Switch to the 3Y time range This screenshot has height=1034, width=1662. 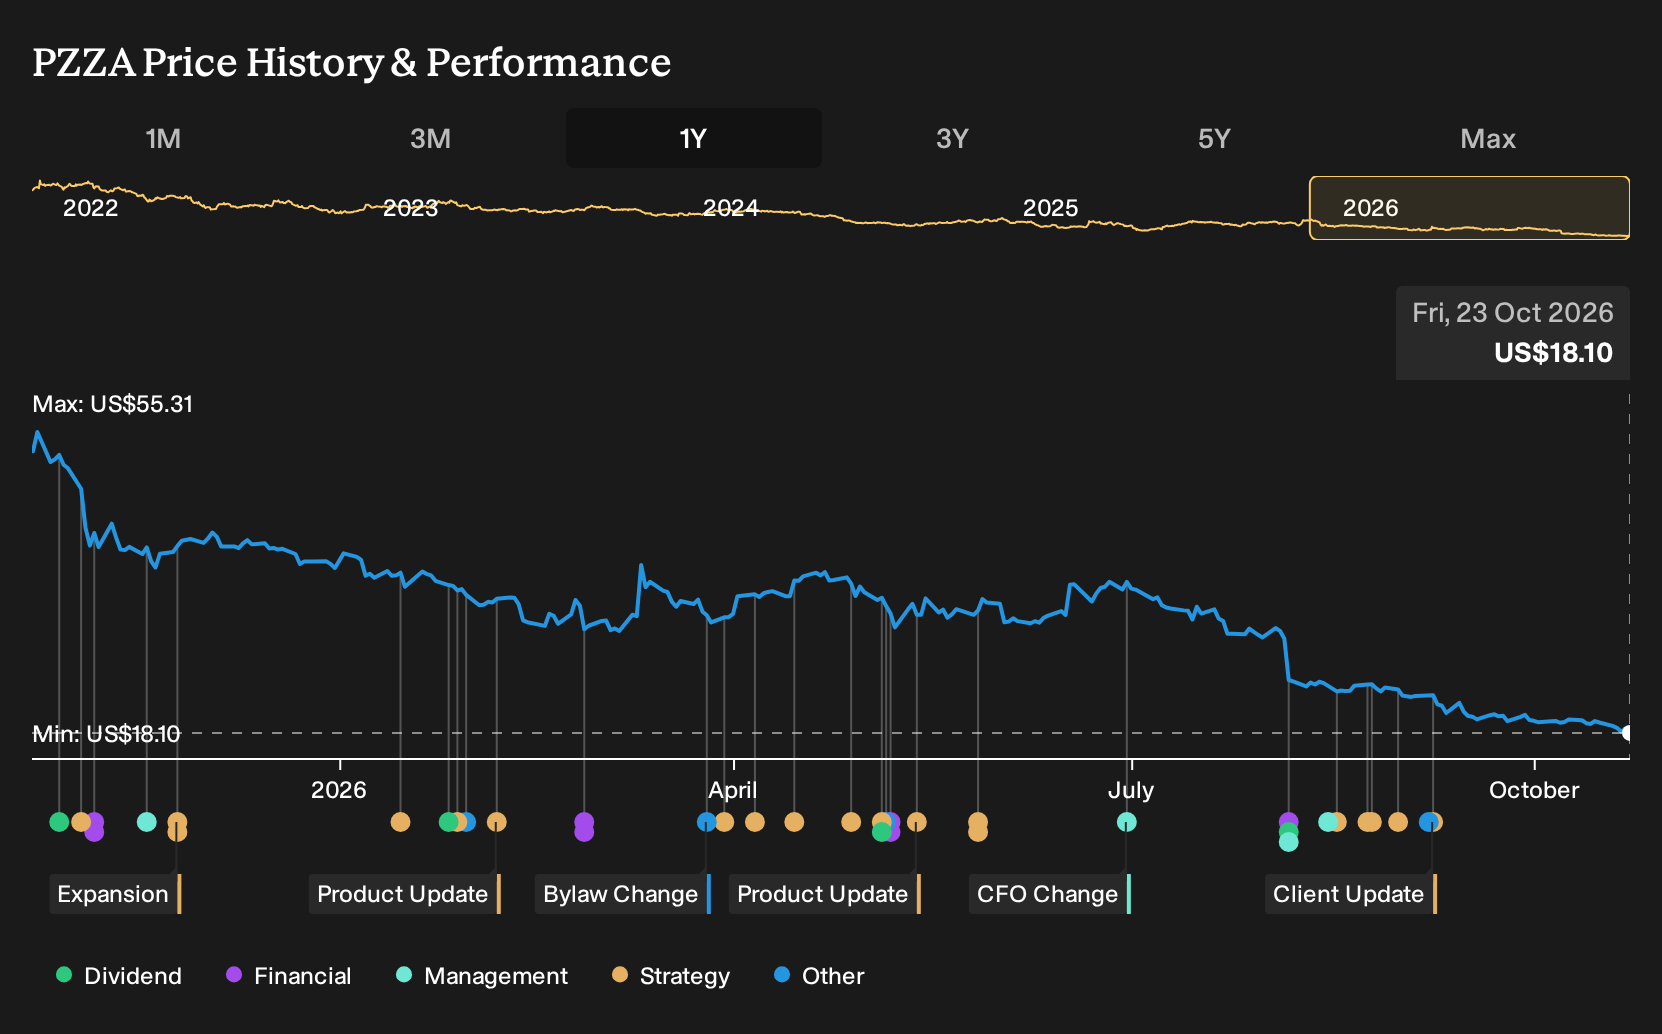coord(952,138)
